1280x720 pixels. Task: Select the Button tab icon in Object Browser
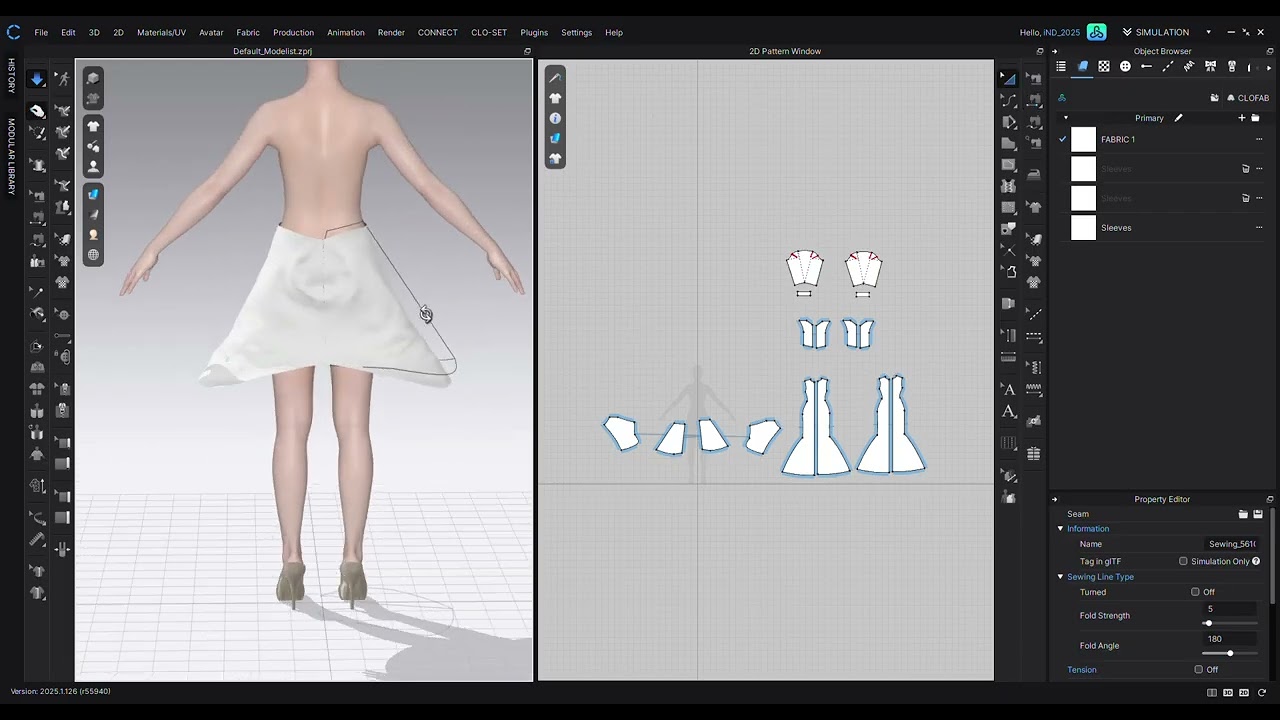1125,66
